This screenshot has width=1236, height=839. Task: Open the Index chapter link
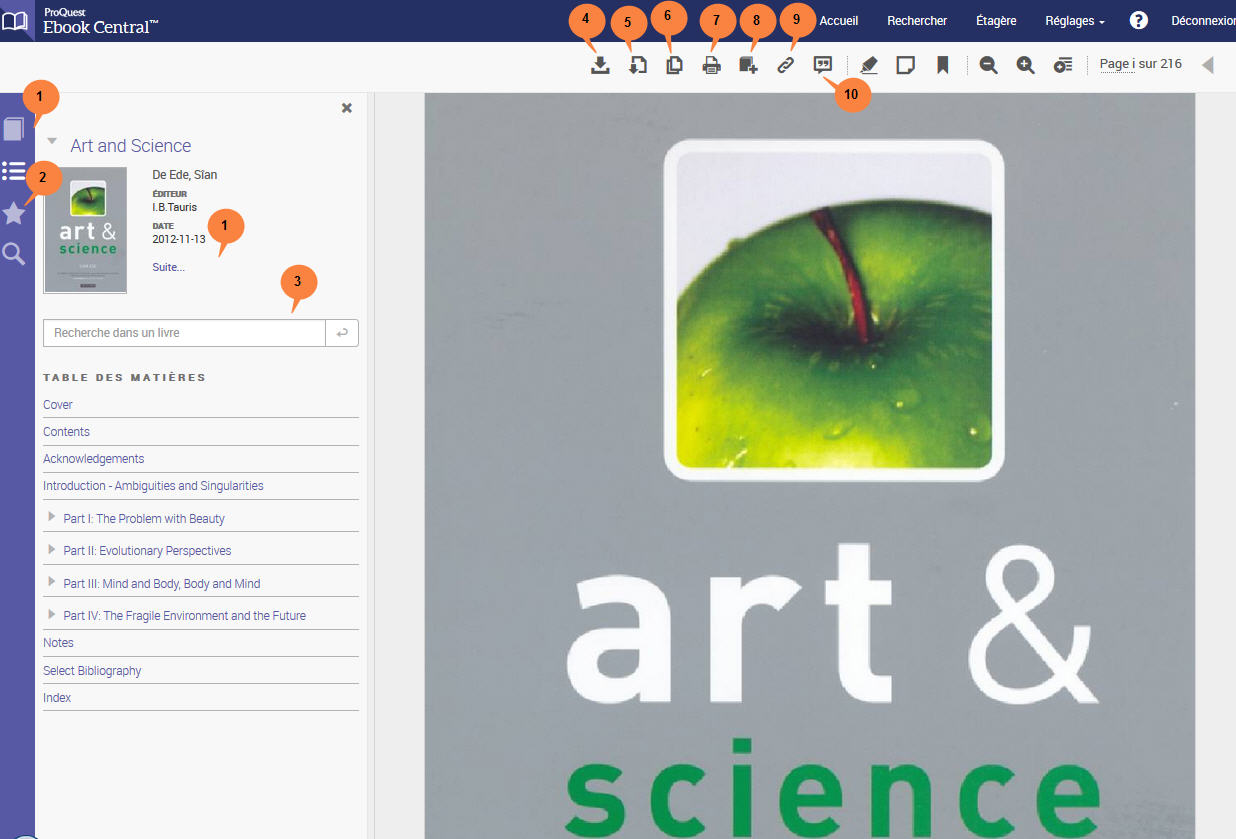point(57,698)
